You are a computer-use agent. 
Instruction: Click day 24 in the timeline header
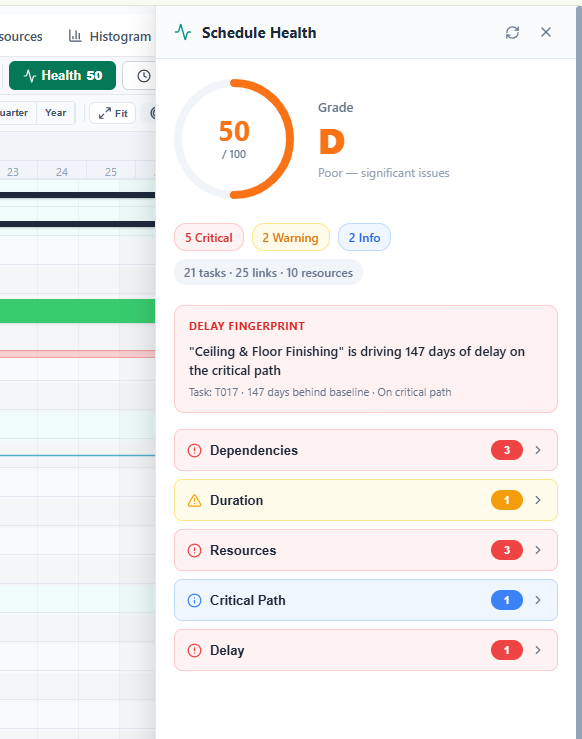62,172
